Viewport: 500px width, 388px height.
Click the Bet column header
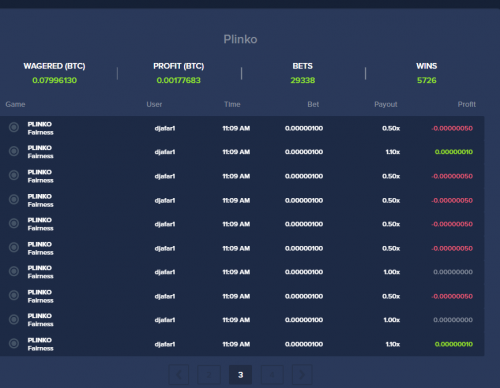[313, 104]
